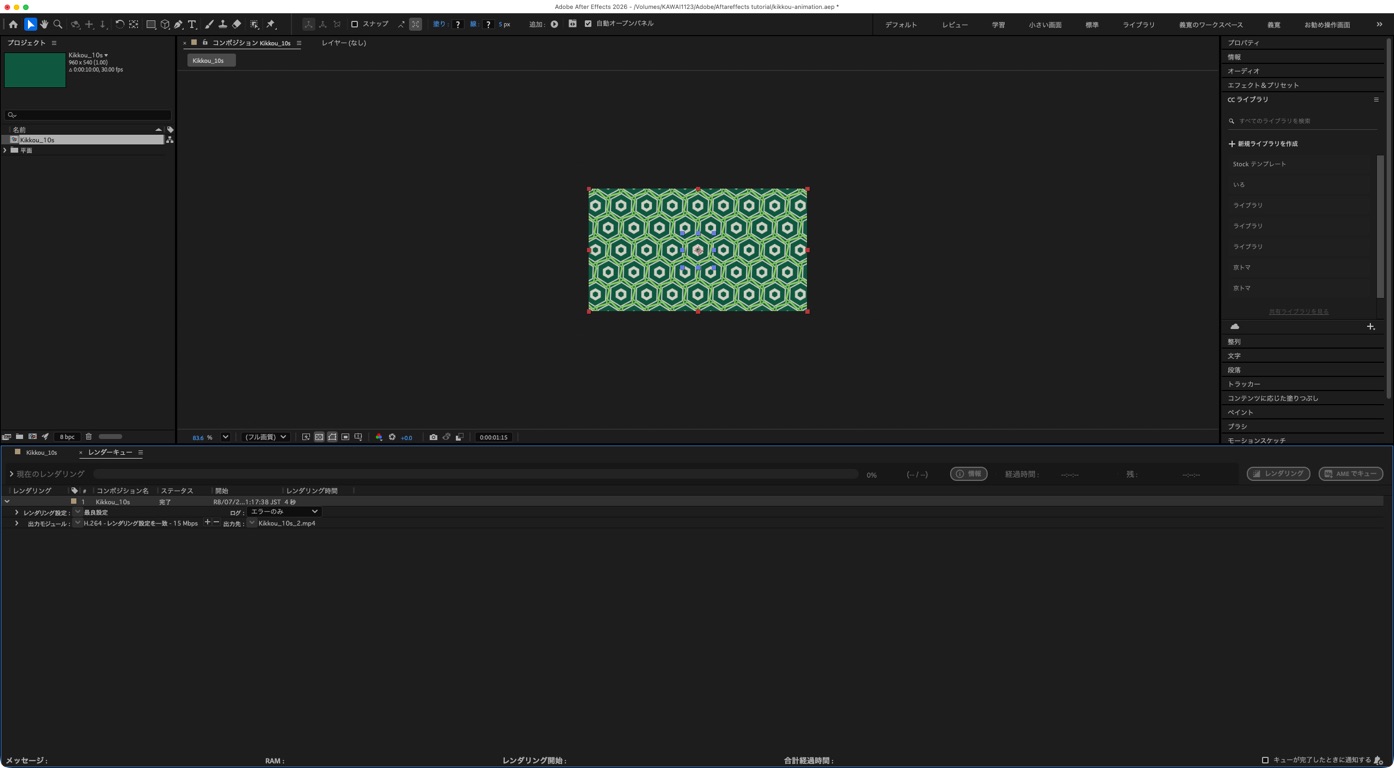Enable the スナップ checkbox
The height and width of the screenshot is (768, 1394).
click(x=354, y=24)
